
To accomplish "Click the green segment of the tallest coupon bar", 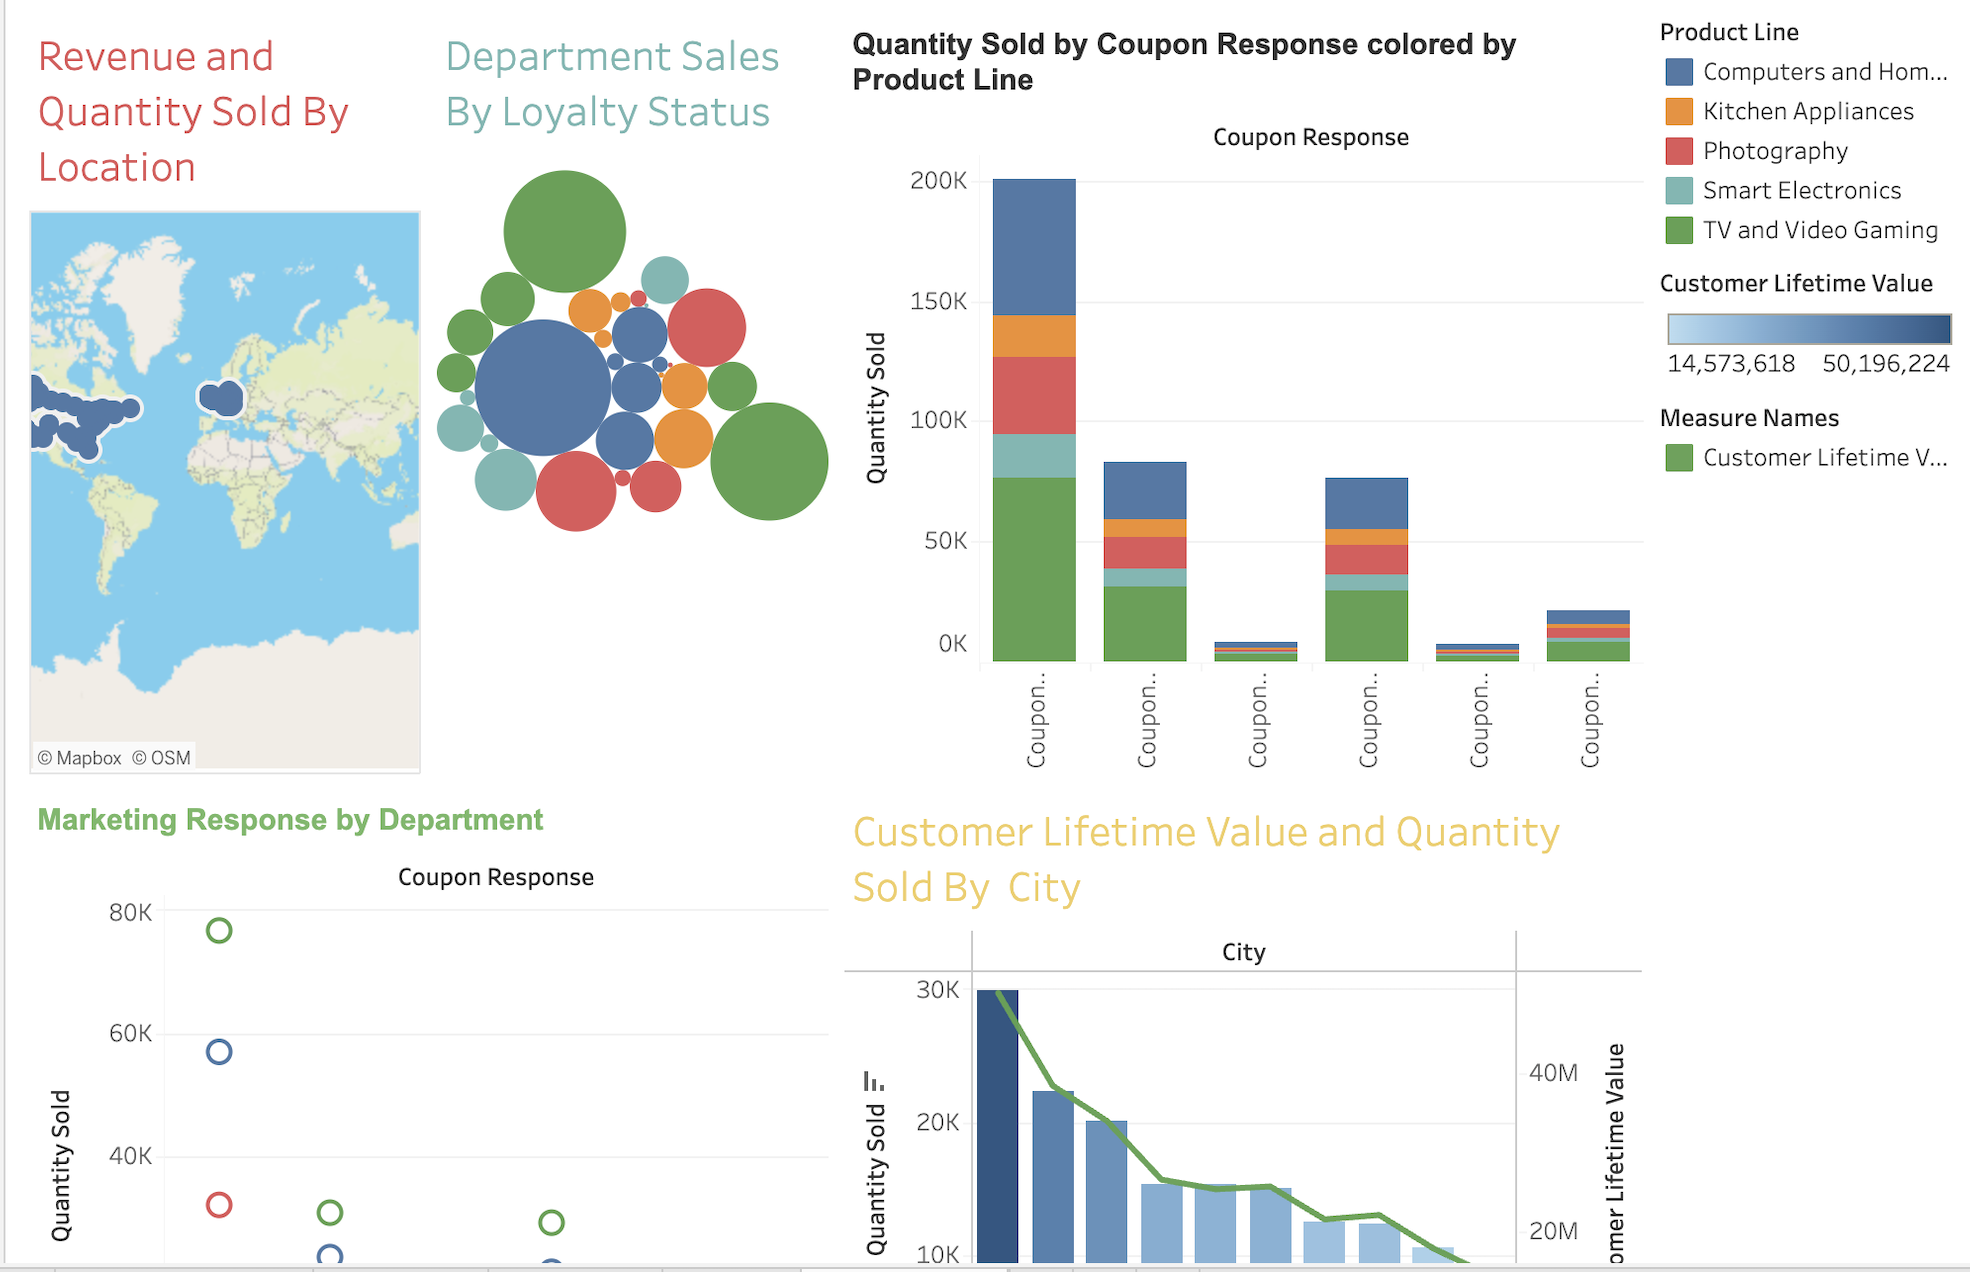I will pyautogui.click(x=1034, y=568).
